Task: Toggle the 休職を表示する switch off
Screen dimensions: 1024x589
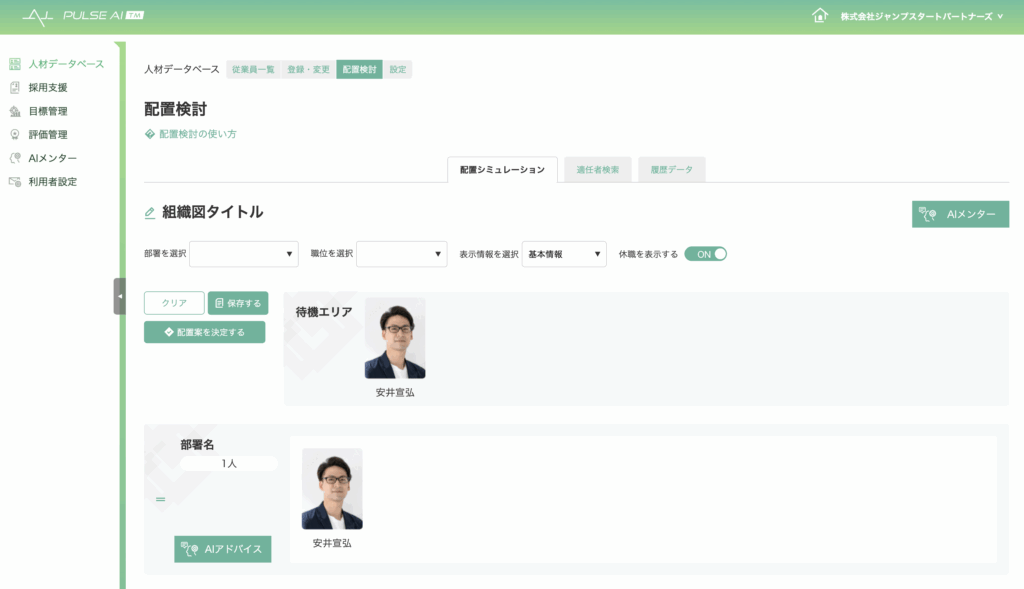Action: coord(705,254)
